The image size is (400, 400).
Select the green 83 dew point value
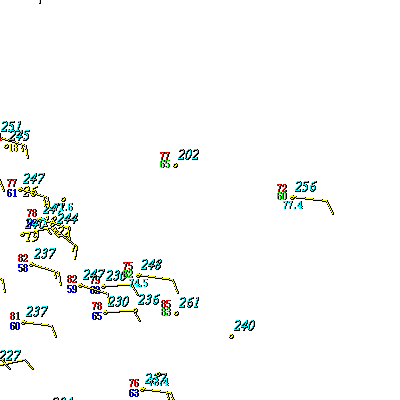click(x=166, y=312)
